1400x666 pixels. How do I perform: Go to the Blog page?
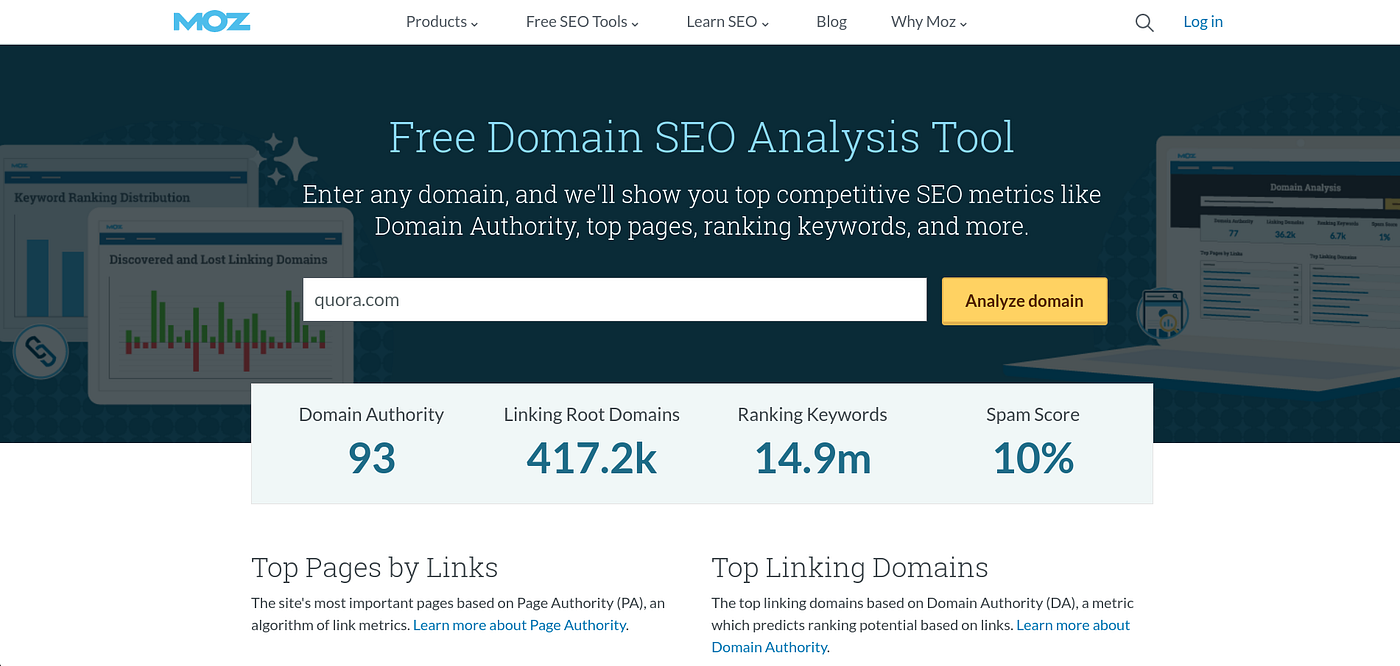click(x=831, y=22)
